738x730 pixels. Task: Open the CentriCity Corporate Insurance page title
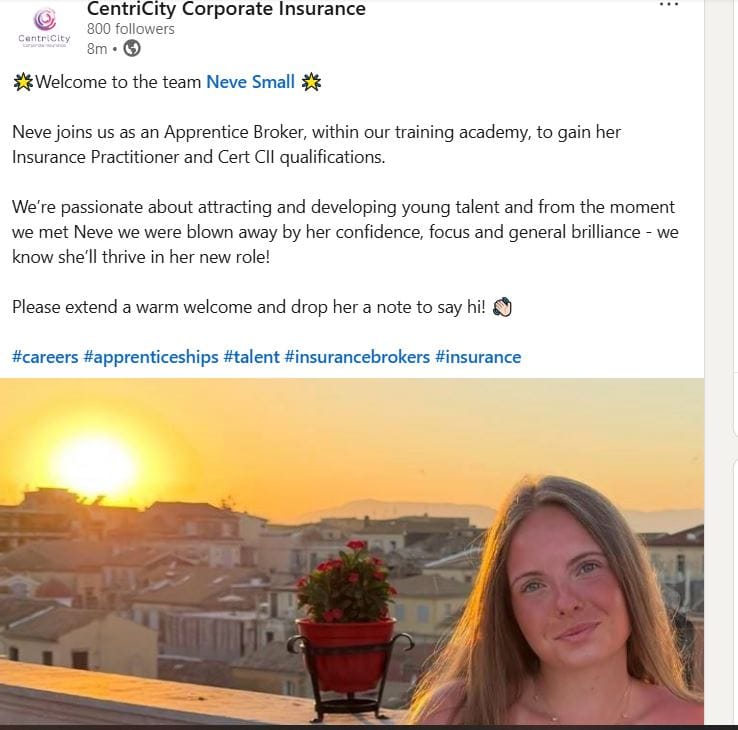point(226,9)
